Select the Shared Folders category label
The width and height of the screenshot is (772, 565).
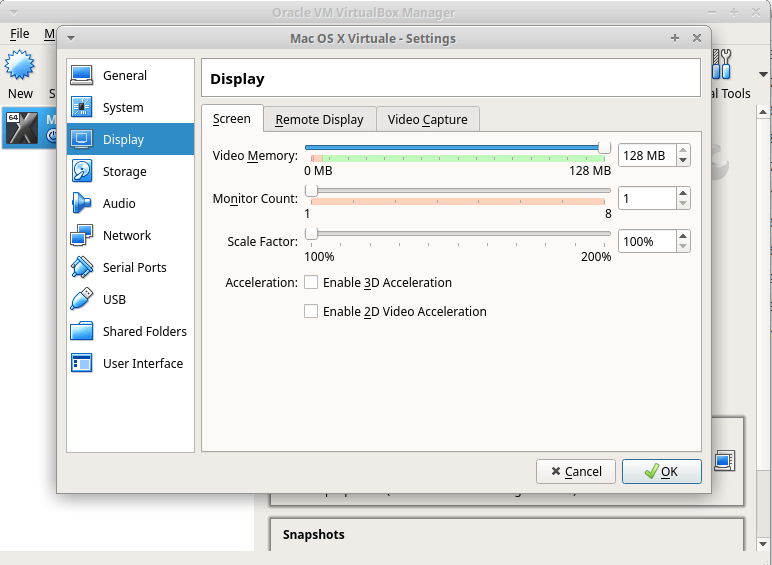145,331
